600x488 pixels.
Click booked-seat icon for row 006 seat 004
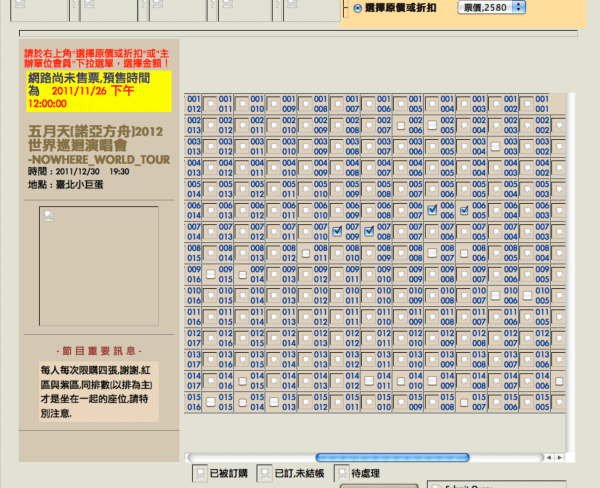pos(495,210)
